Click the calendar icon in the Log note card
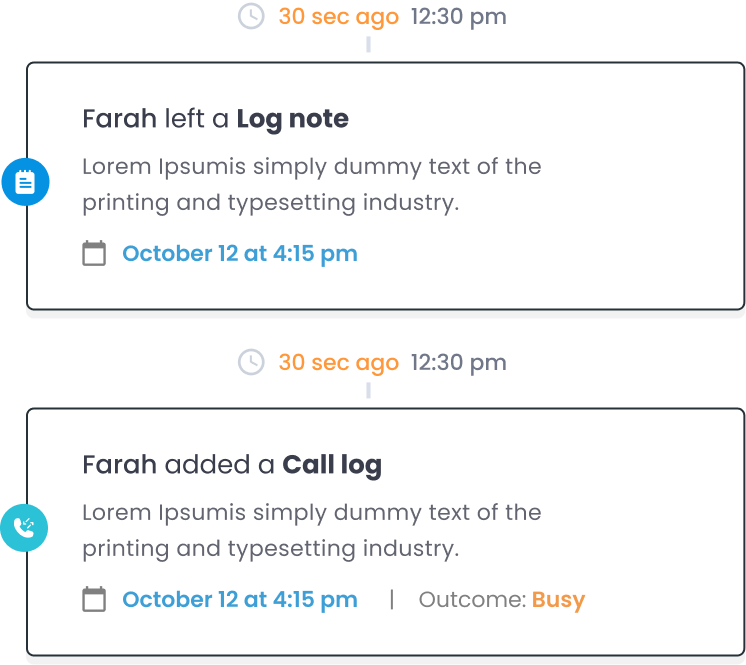This screenshot has height=665, width=746. click(94, 253)
